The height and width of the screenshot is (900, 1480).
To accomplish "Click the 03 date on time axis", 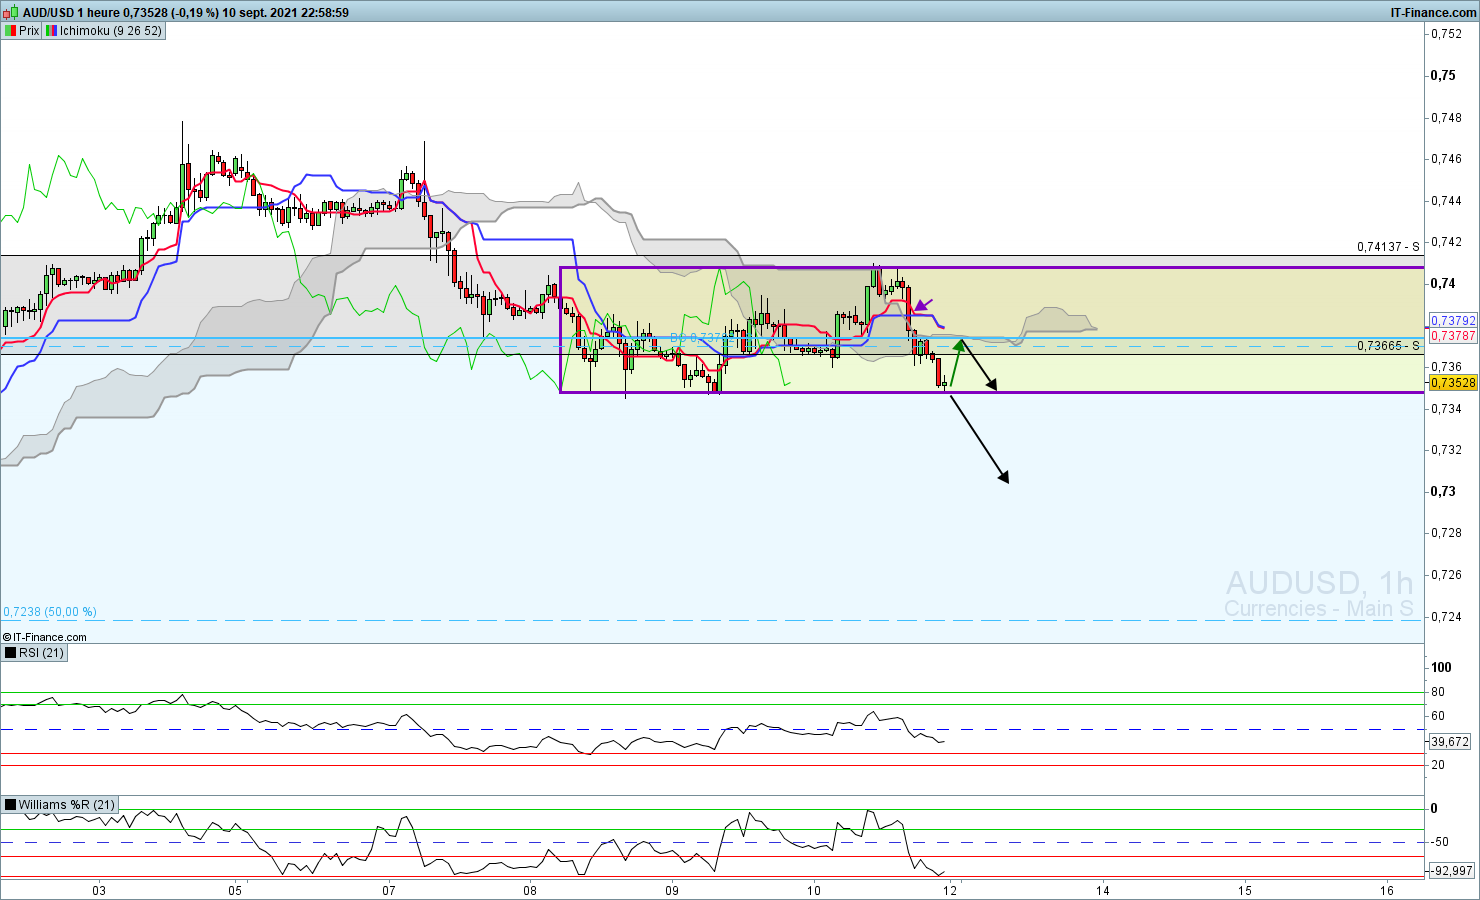I will click(x=99, y=891).
